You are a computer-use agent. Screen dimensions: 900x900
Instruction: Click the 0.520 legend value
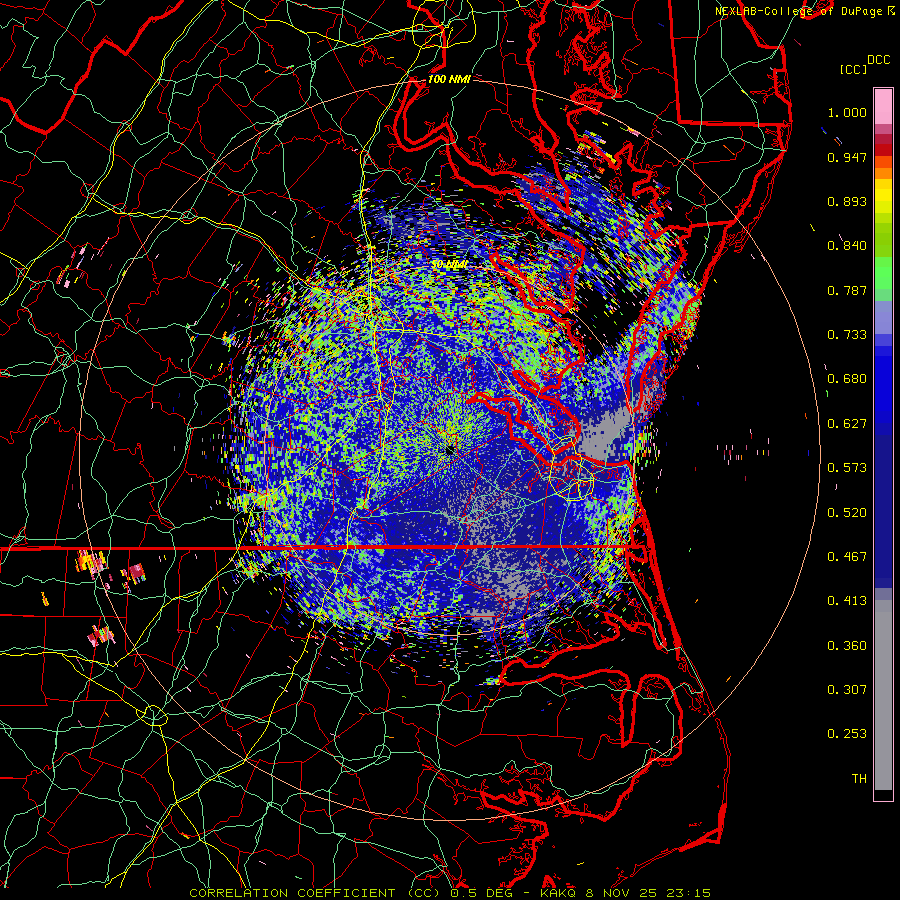847,513
